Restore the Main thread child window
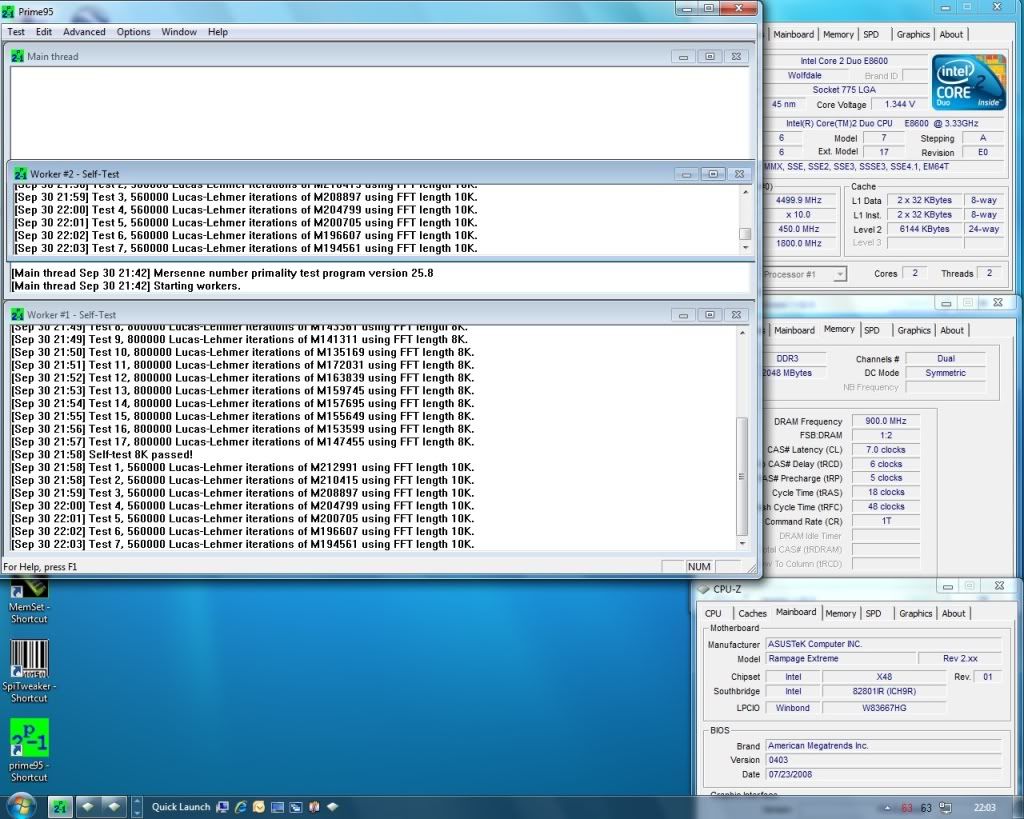The image size is (1024, 819). click(709, 57)
